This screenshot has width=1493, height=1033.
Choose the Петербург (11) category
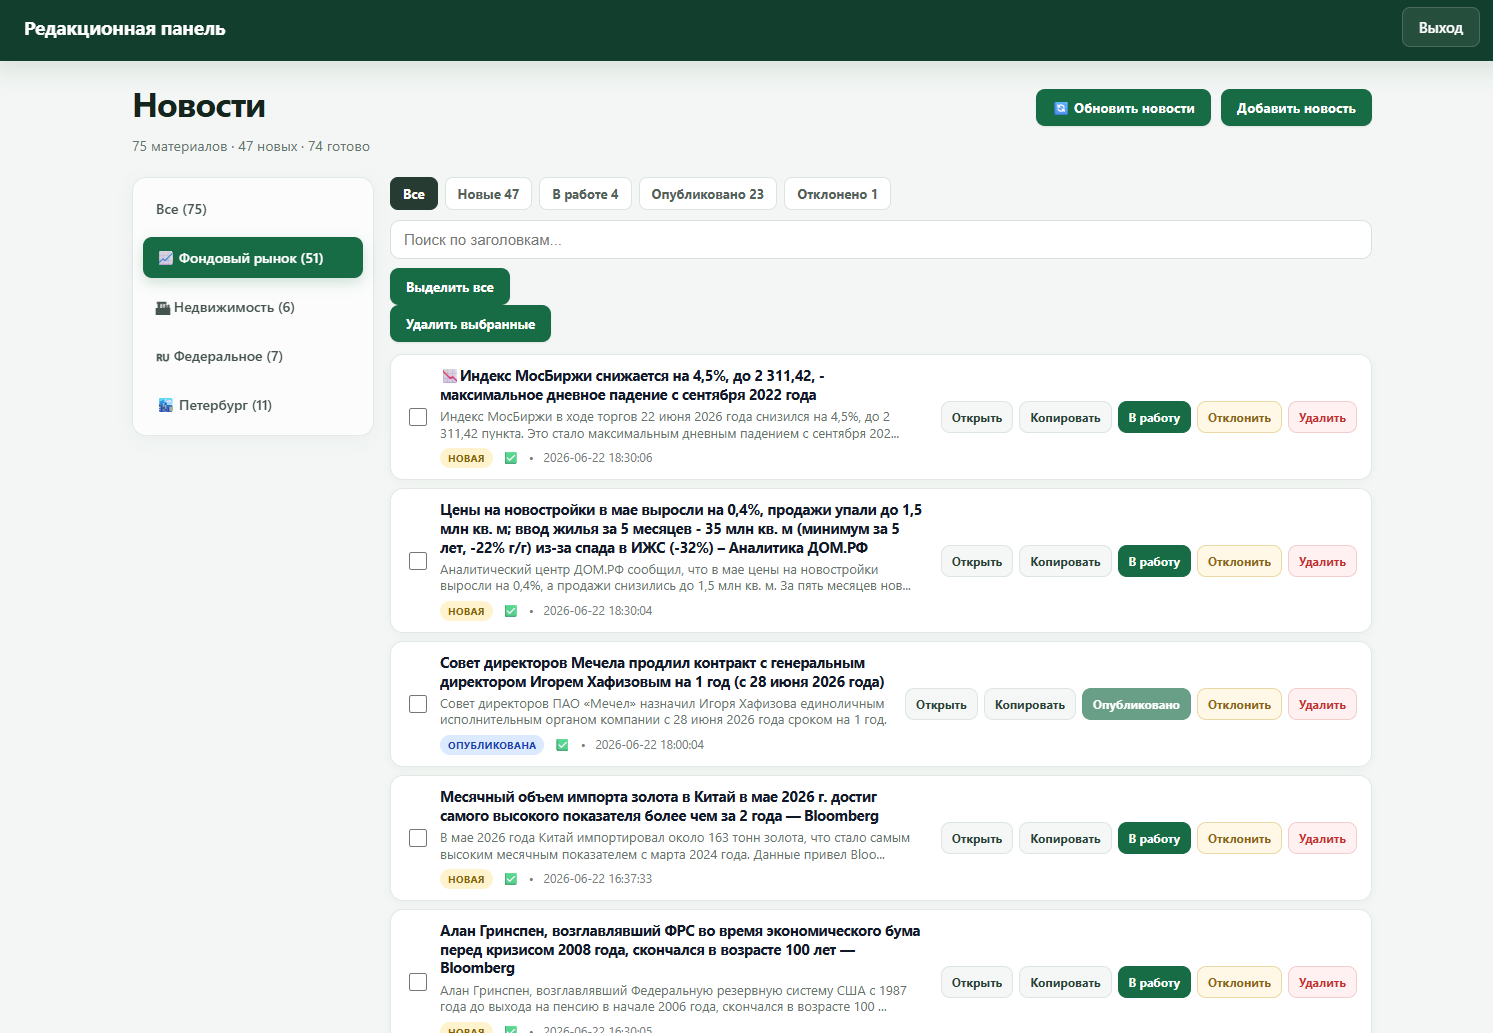click(x=253, y=405)
